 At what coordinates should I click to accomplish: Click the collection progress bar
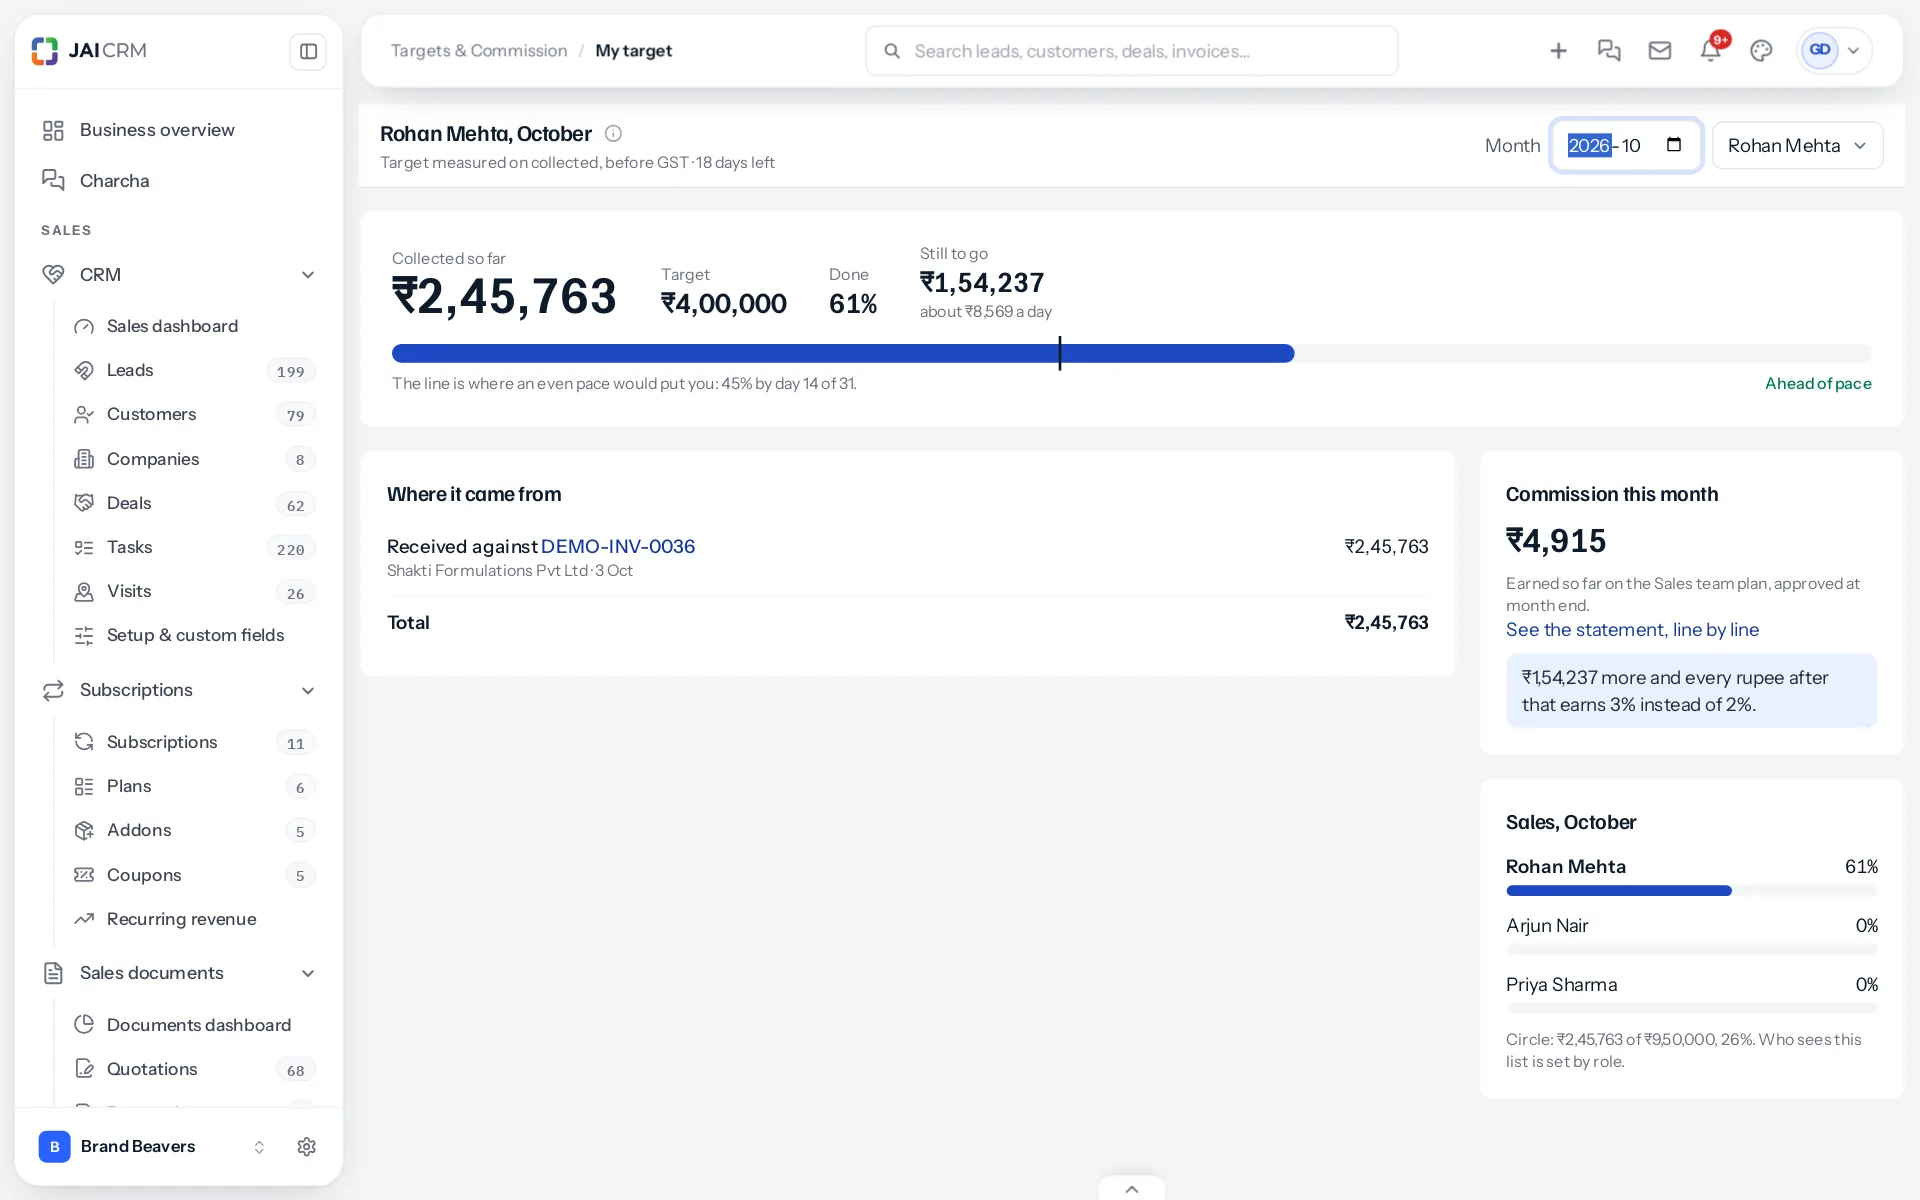click(x=1131, y=353)
